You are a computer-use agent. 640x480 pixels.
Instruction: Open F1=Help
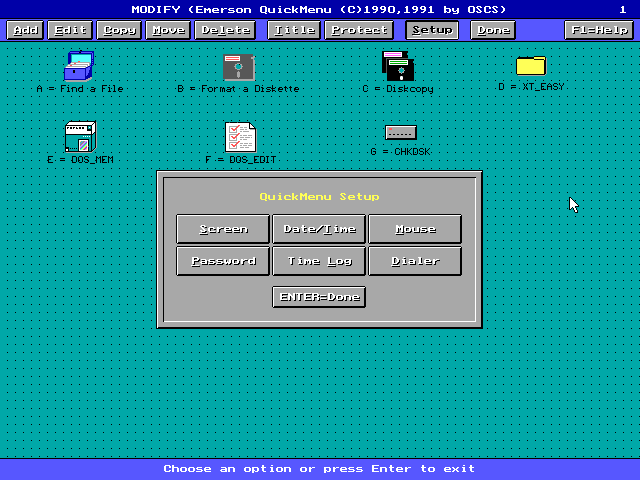[599, 30]
